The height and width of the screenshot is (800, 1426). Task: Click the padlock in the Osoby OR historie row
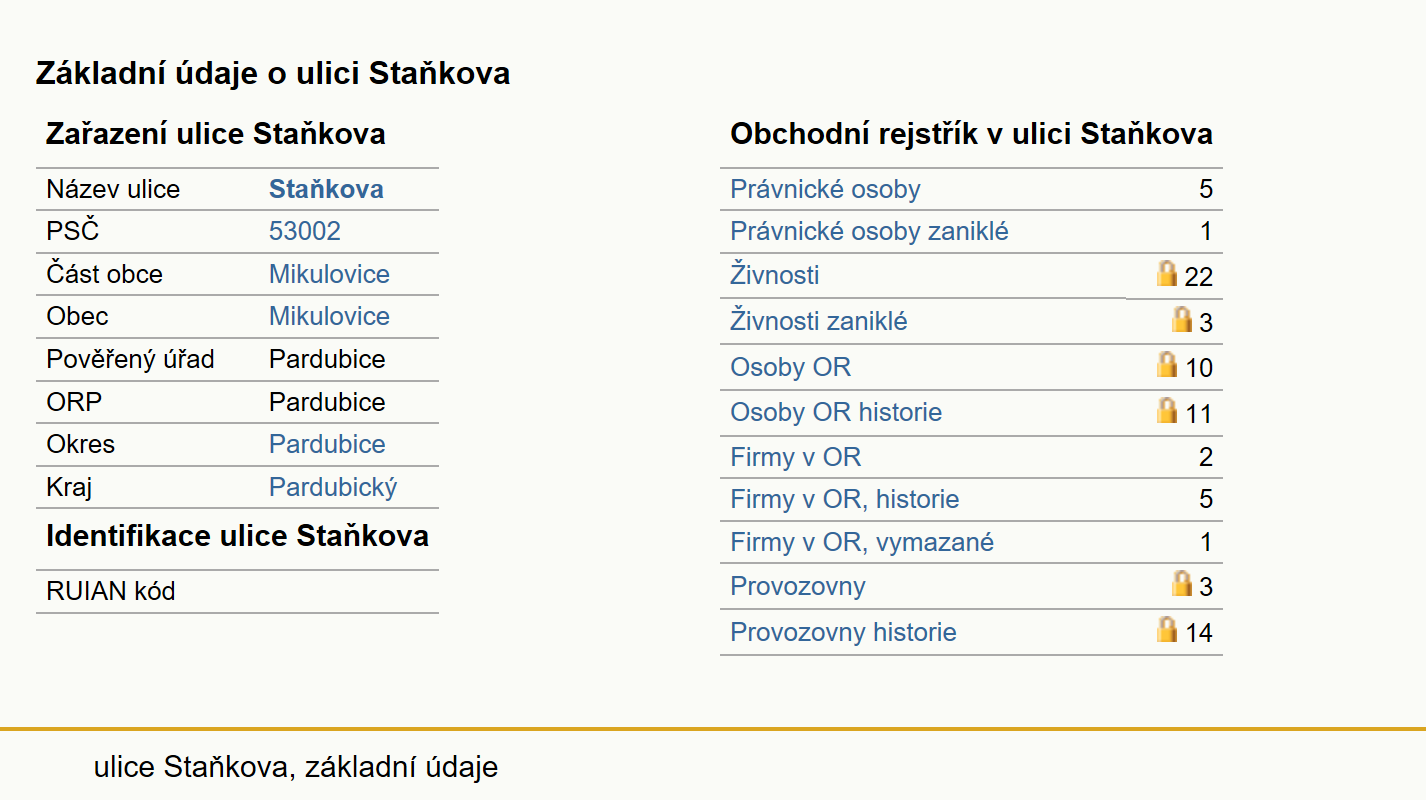click(1167, 410)
